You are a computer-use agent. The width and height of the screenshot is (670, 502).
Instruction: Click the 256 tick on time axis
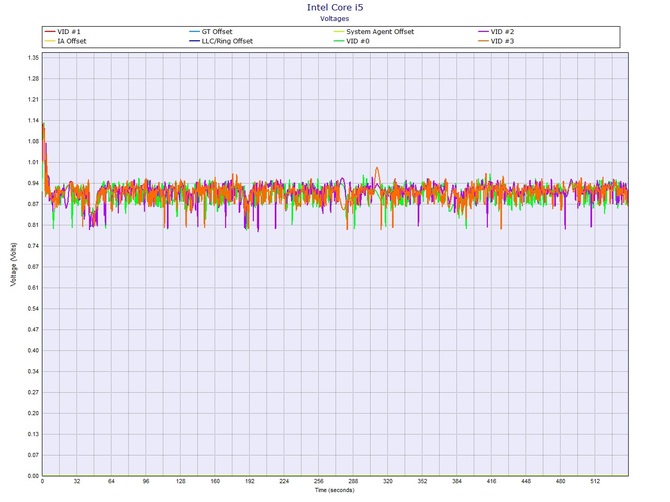click(x=318, y=481)
